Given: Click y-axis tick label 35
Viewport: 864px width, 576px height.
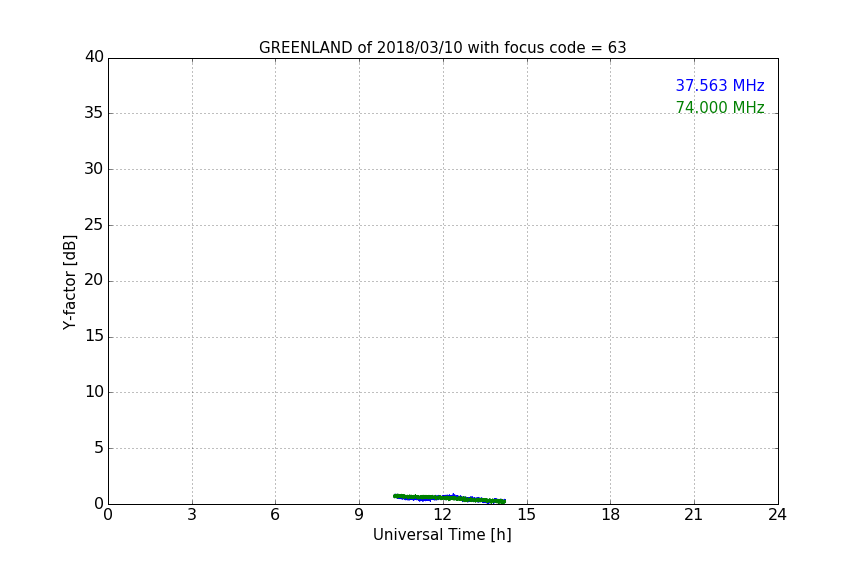Looking at the screenshot, I should (x=94, y=113).
